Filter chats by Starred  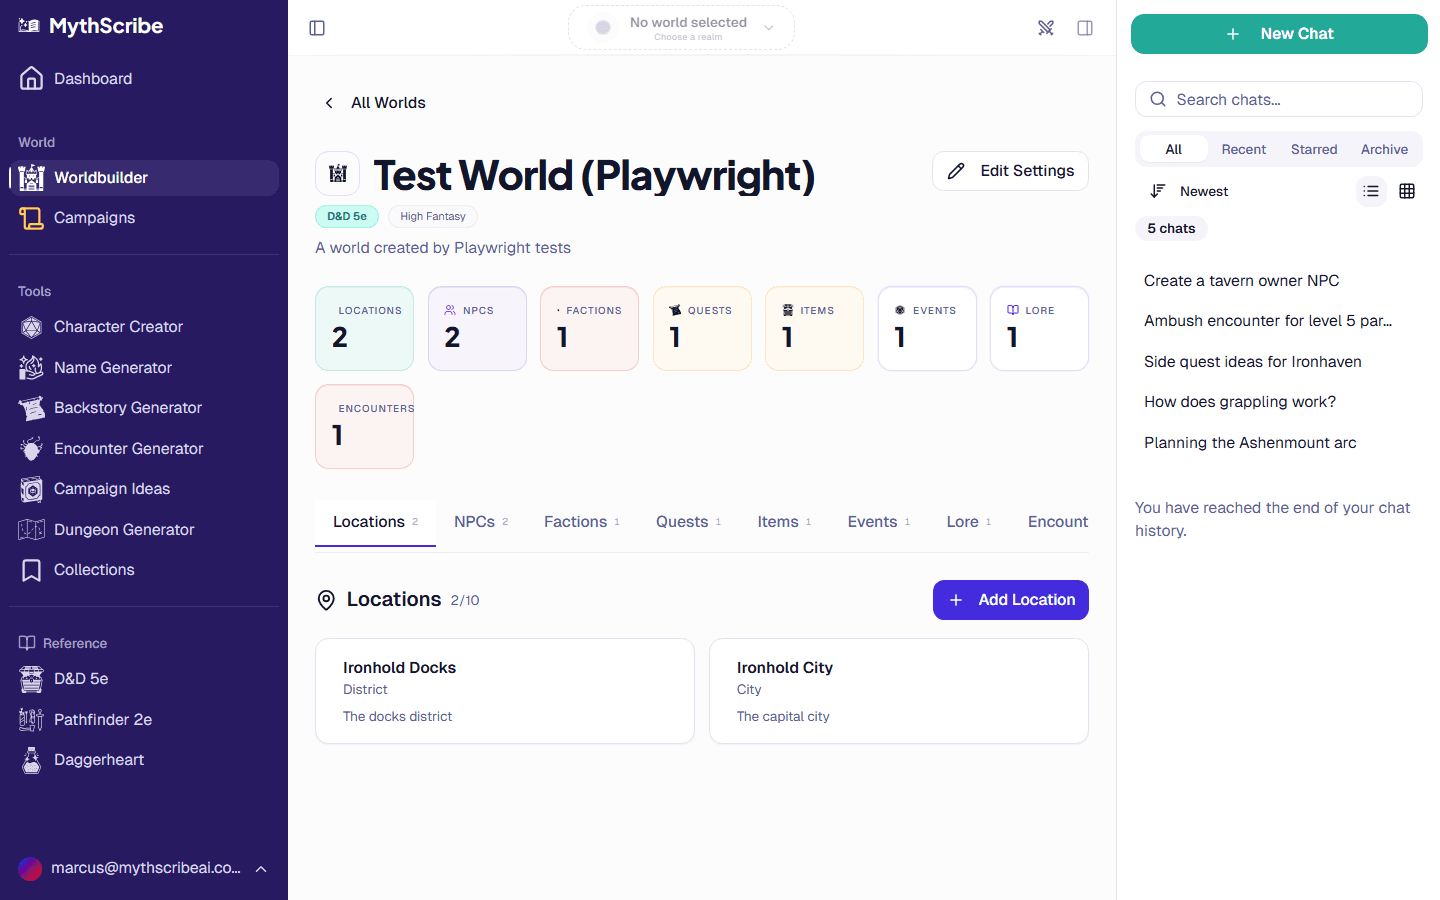[1314, 148]
